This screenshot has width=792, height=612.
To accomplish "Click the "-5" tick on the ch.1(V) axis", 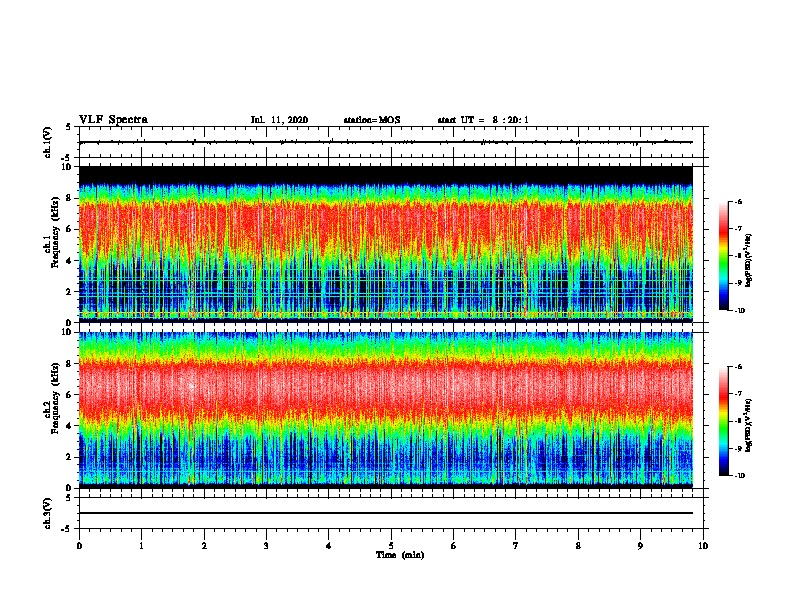I will tap(67, 158).
